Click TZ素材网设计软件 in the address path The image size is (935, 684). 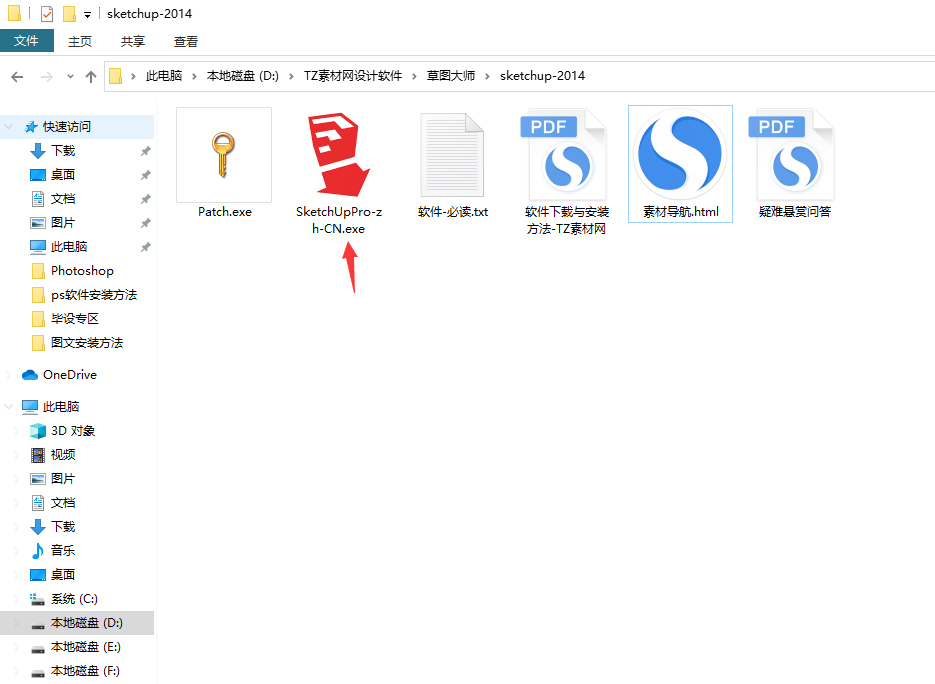point(353,76)
